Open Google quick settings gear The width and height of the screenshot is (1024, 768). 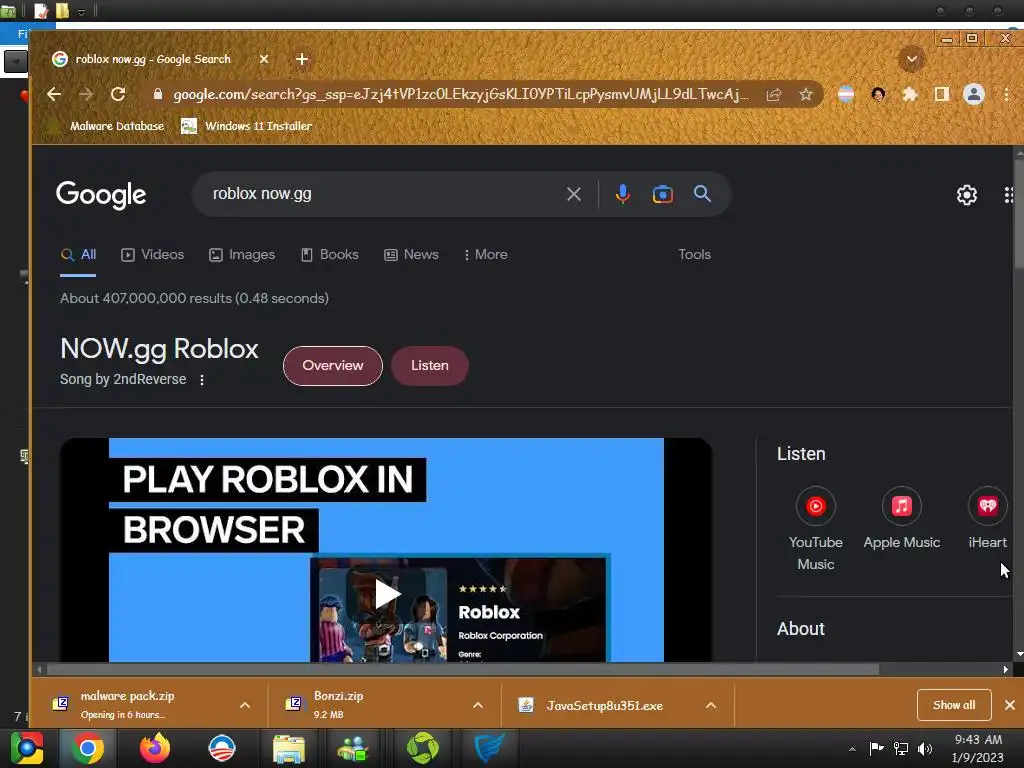pyautogui.click(x=967, y=195)
